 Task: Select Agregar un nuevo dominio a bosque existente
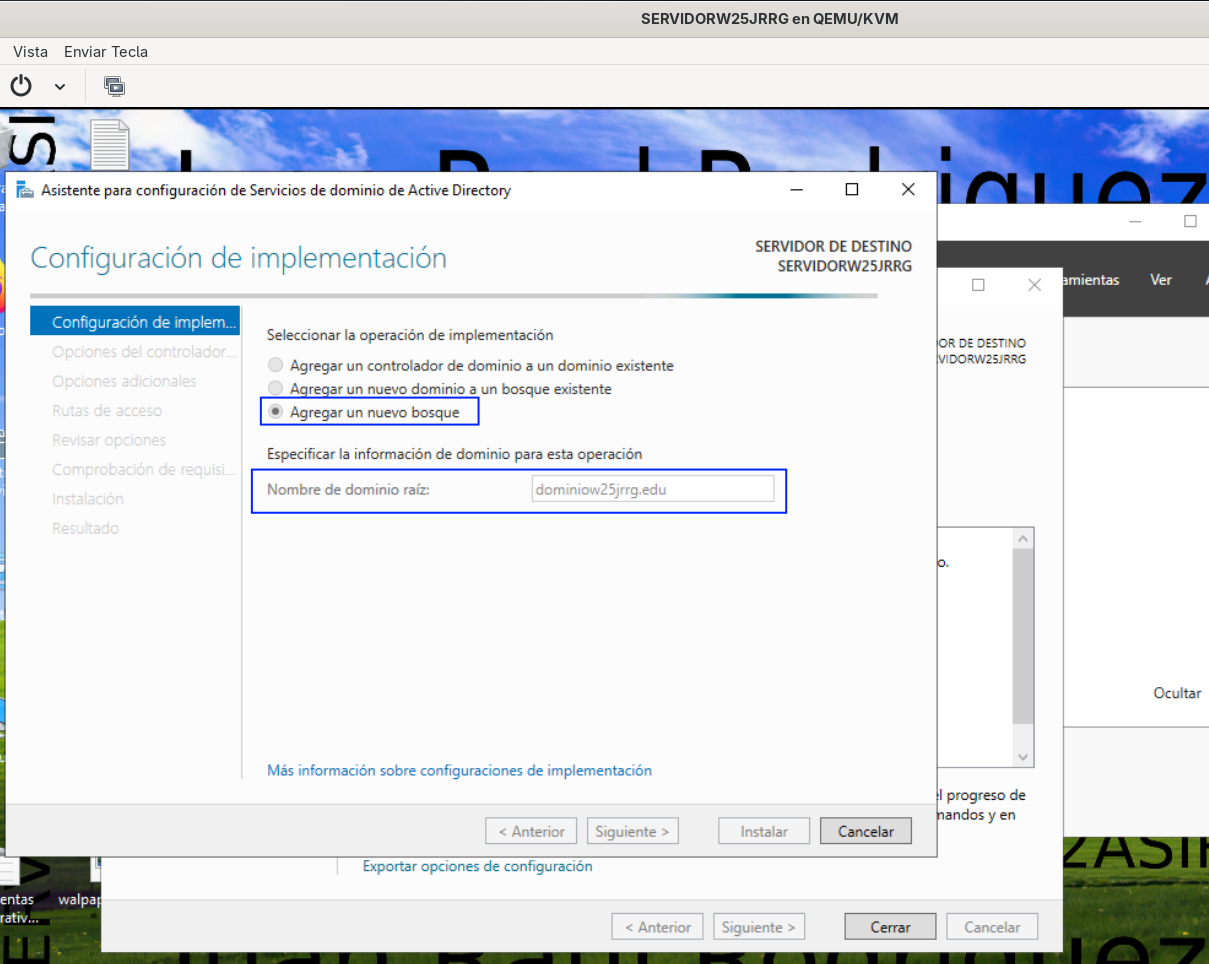tap(440, 388)
